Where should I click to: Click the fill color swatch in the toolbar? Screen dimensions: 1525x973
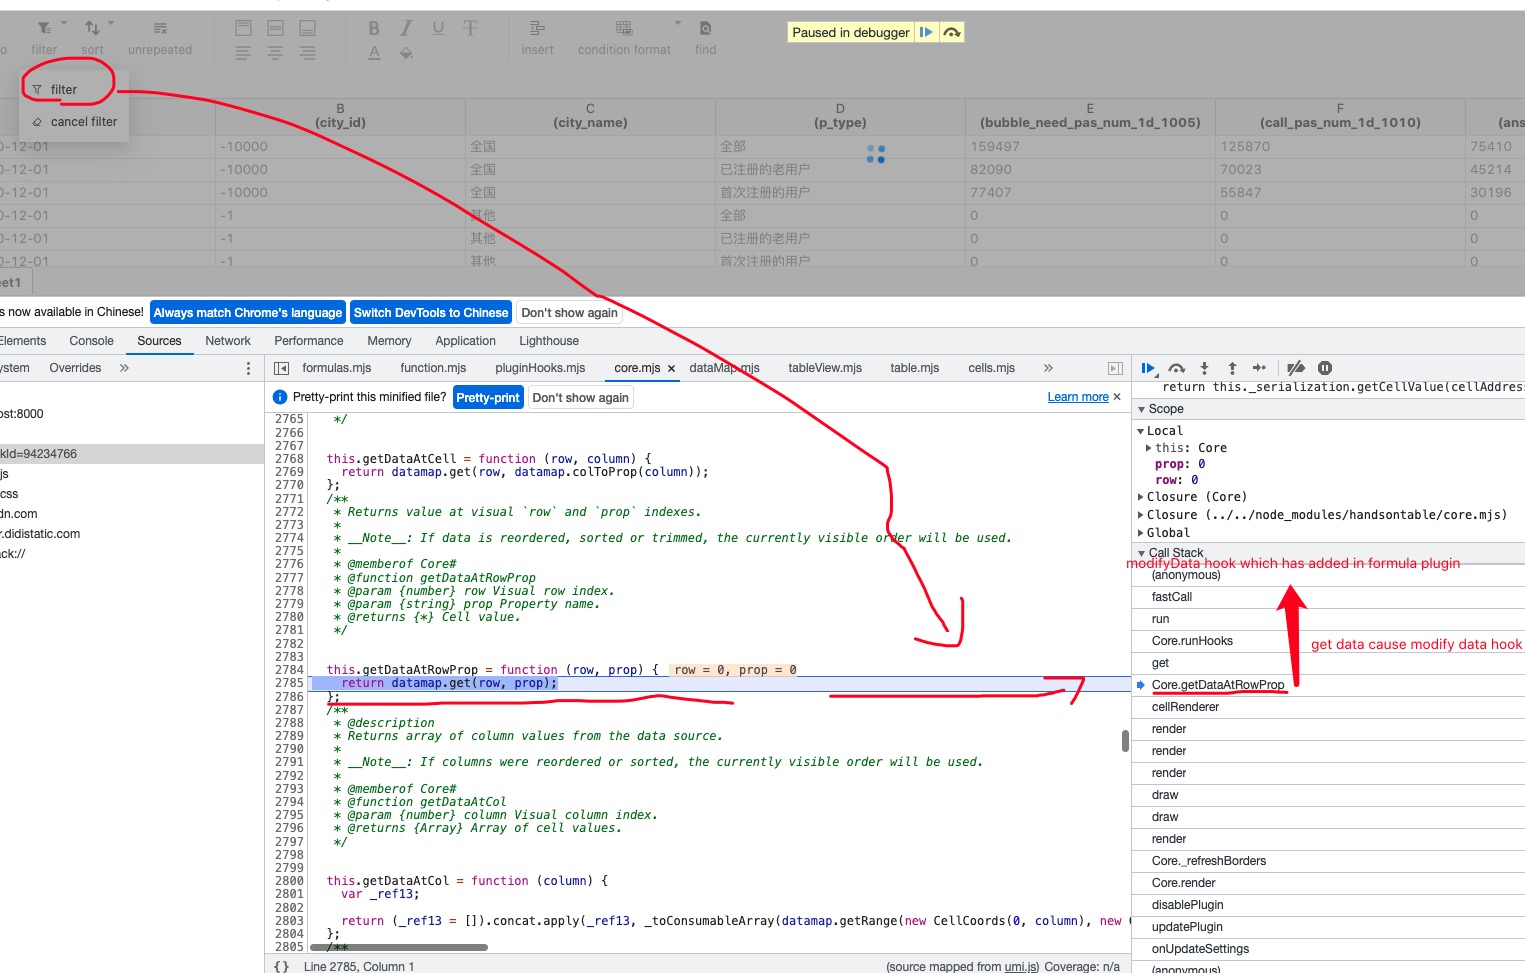[405, 52]
